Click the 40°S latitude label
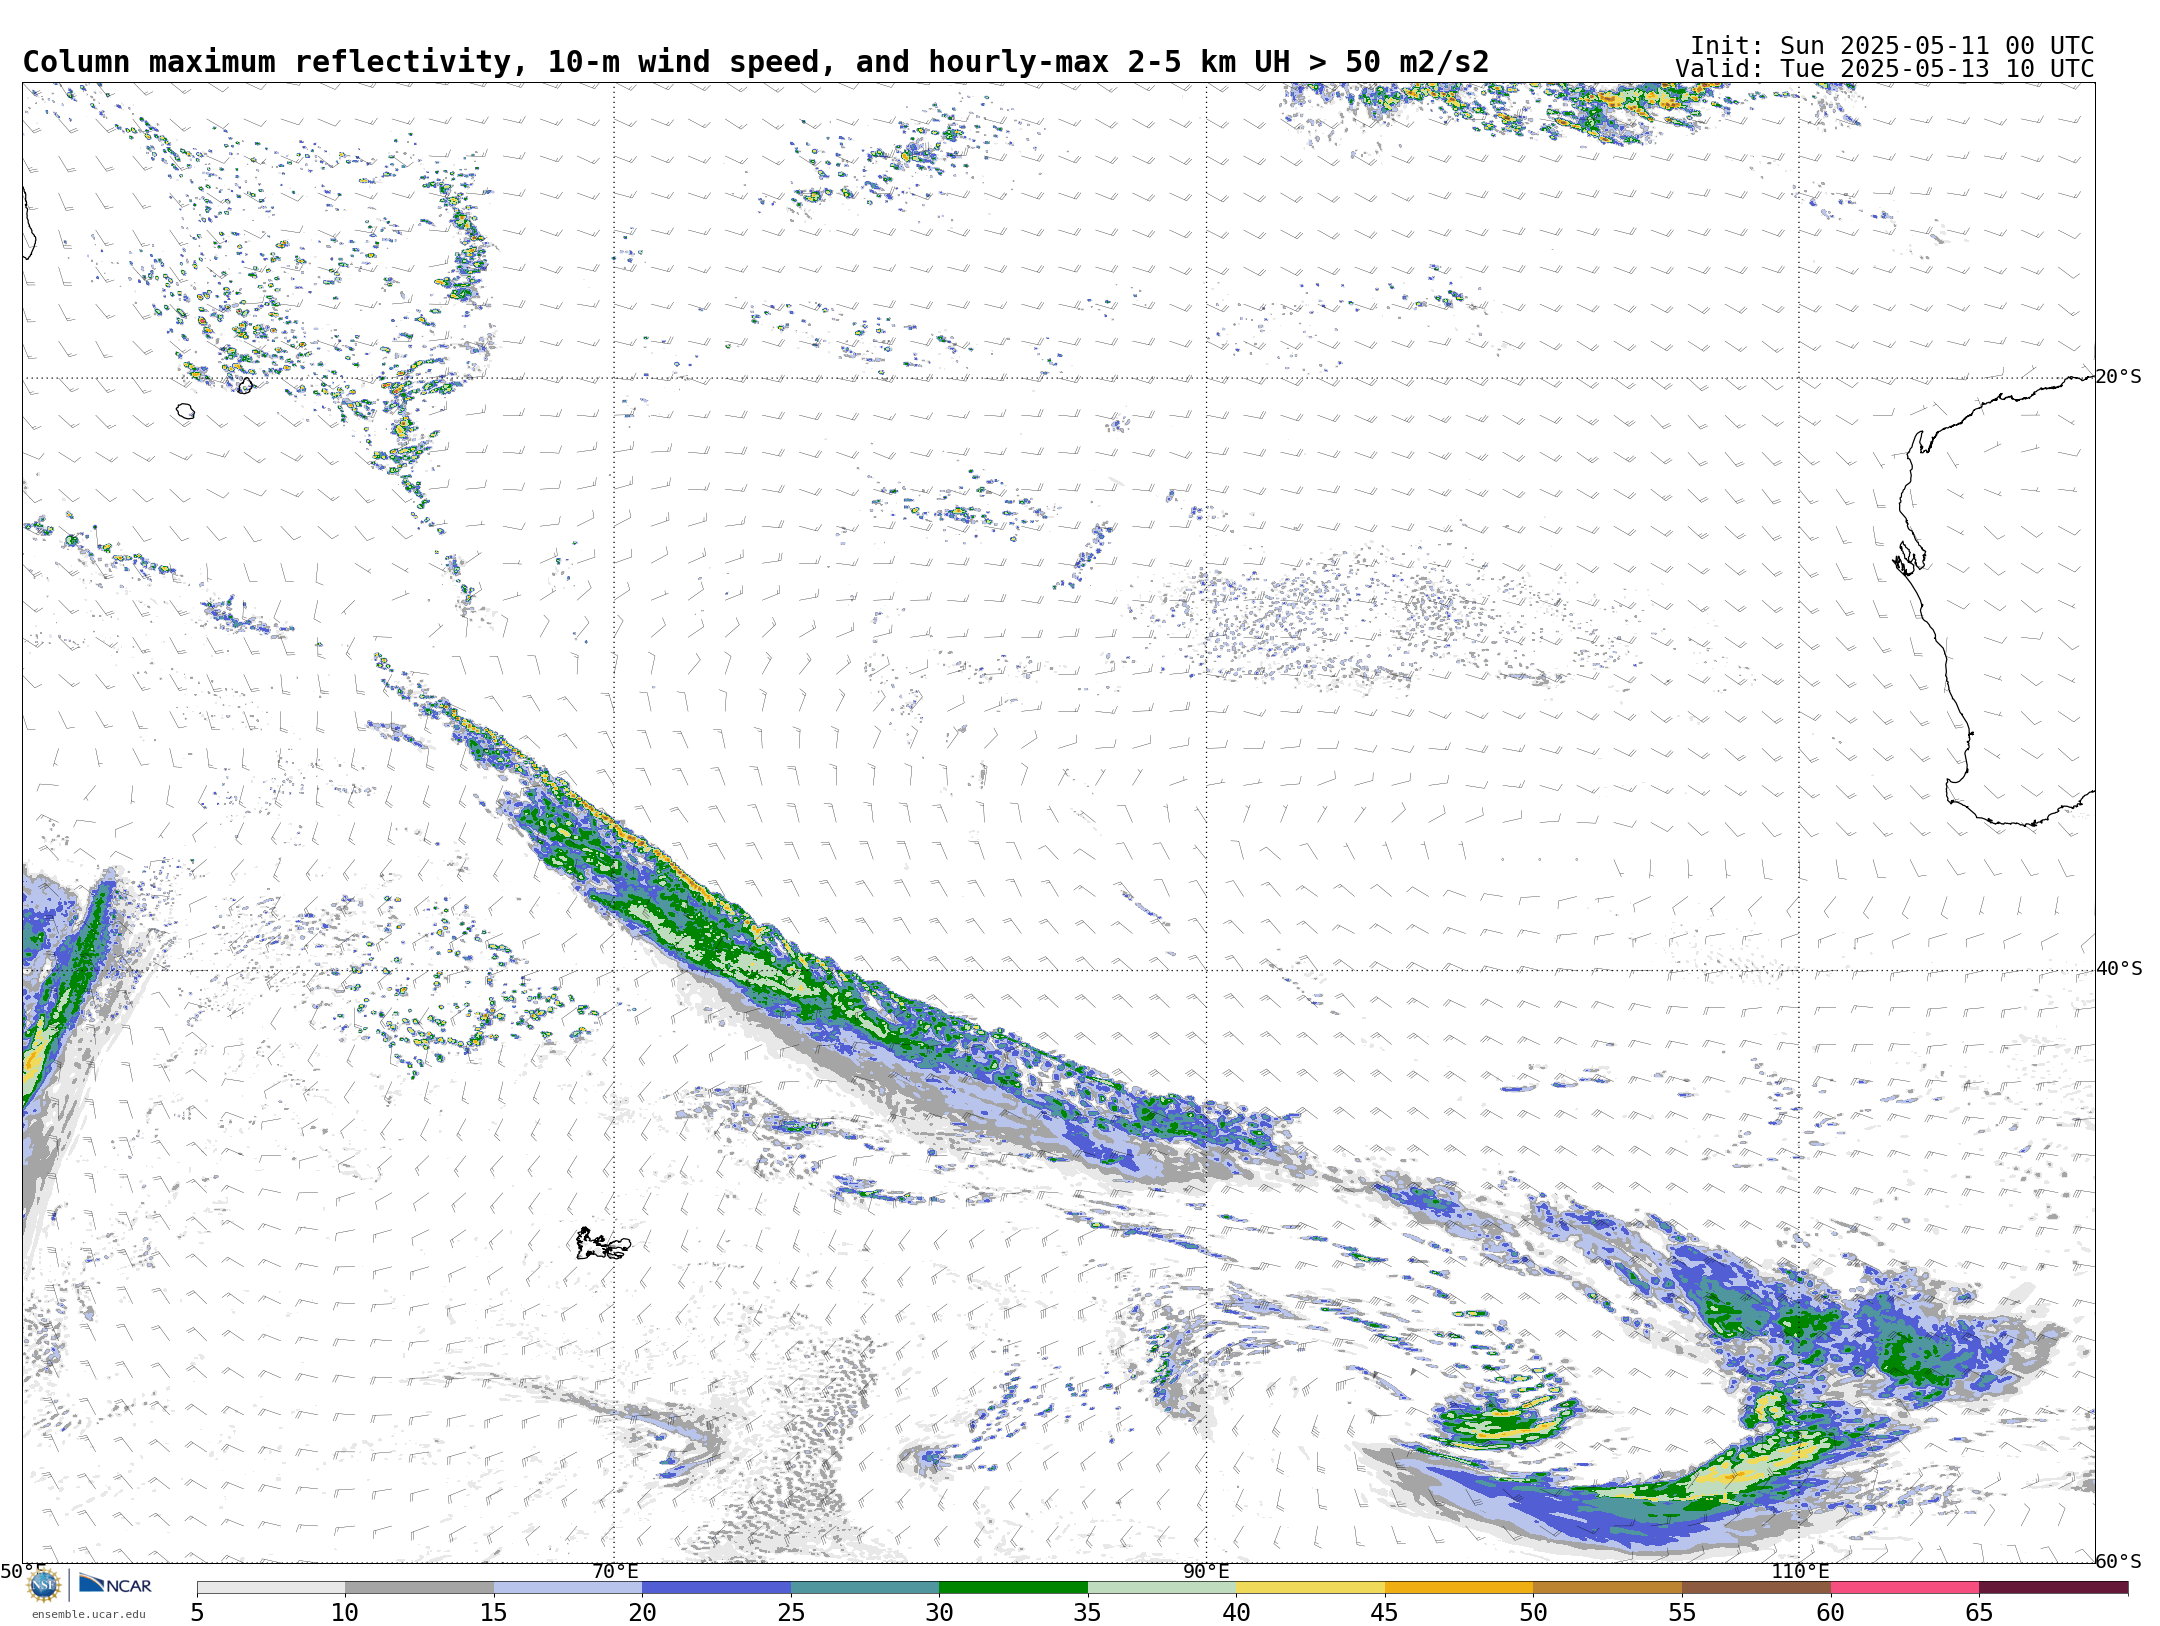 2119,969
